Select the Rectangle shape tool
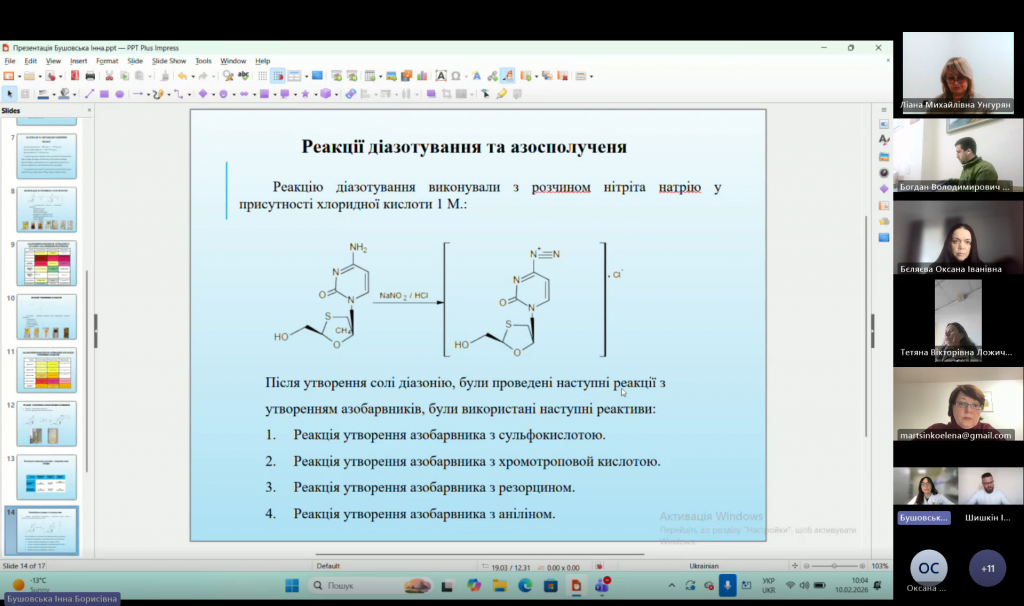 coord(104,94)
